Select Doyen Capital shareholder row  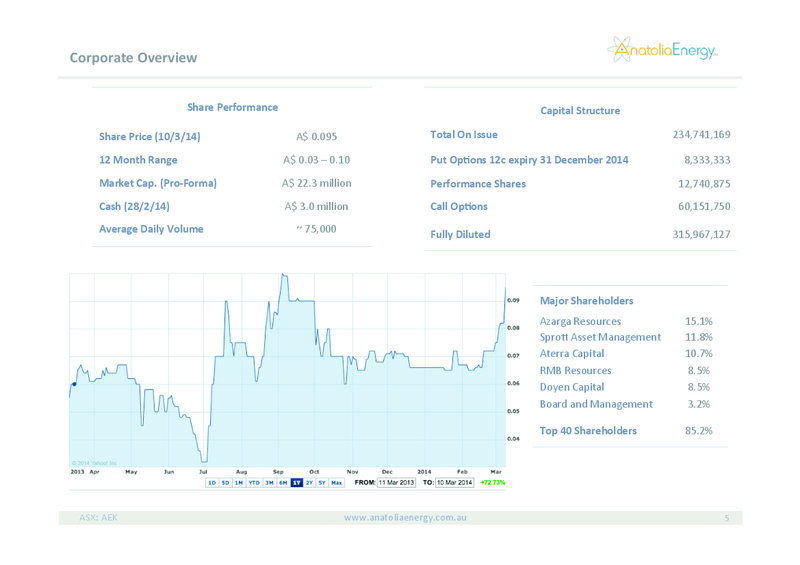point(625,387)
